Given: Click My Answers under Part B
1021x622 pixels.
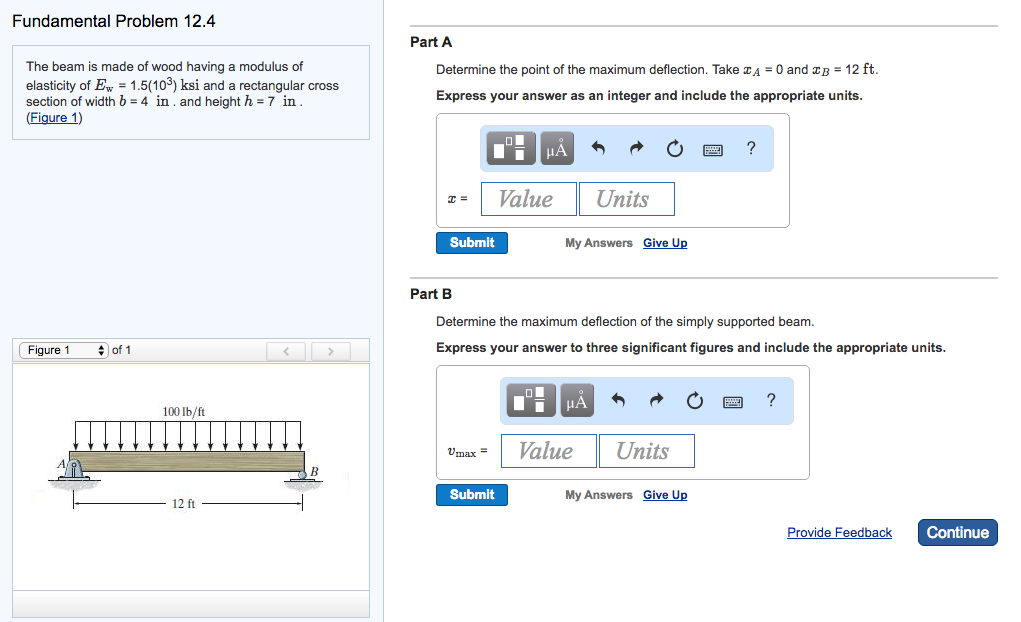Looking at the screenshot, I should coord(598,494).
